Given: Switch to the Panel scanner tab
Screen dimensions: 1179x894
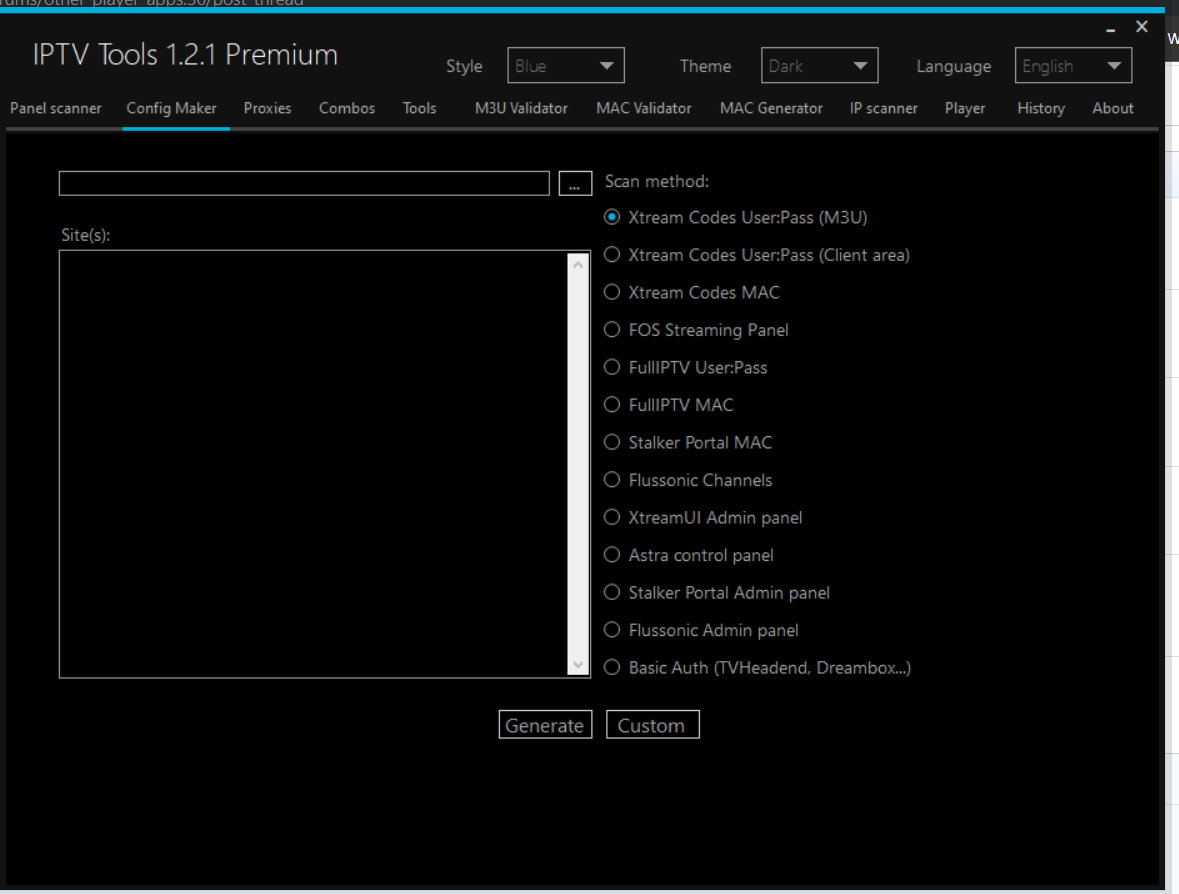Looking at the screenshot, I should pyautogui.click(x=55, y=108).
